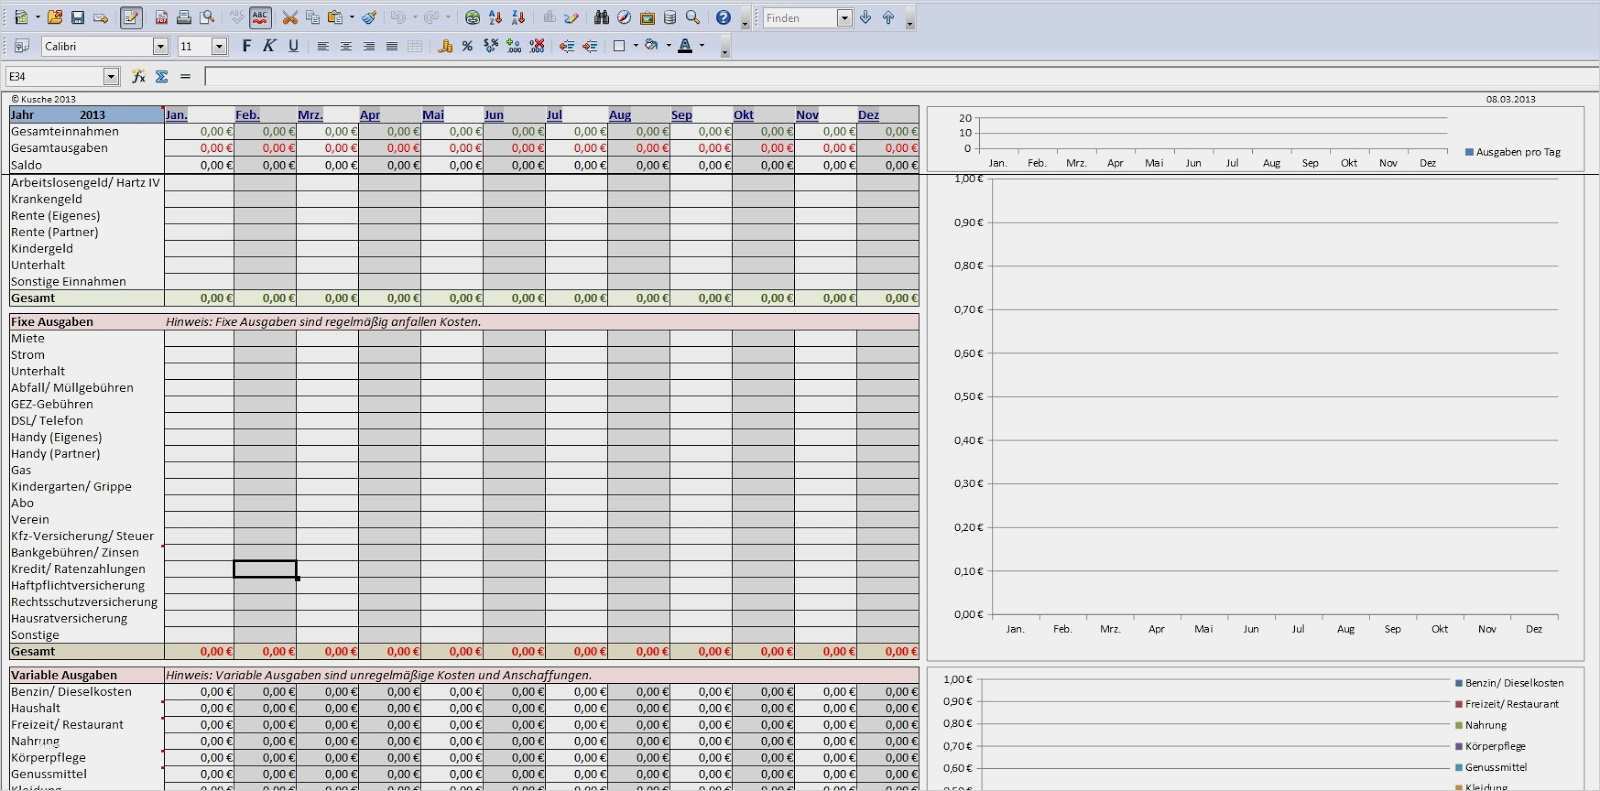
Task: Open the Borders dropdown arrow
Action: (635, 46)
